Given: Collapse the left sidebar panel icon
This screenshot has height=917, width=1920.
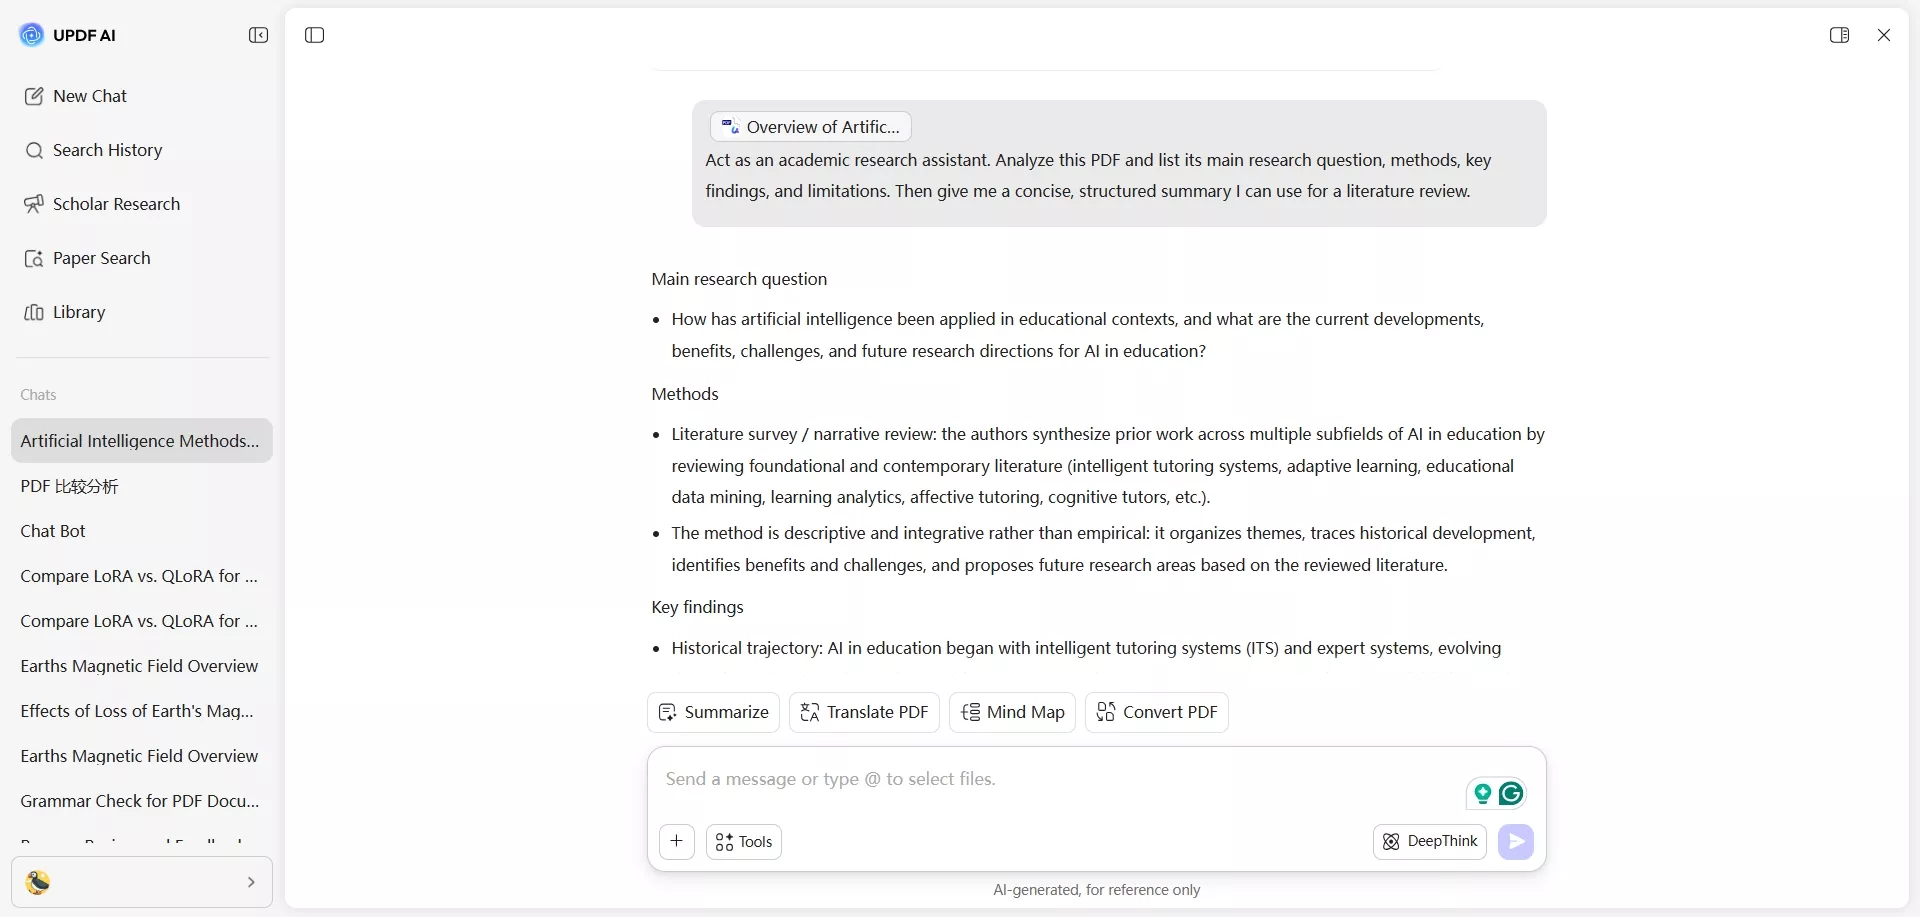Looking at the screenshot, I should 258,35.
